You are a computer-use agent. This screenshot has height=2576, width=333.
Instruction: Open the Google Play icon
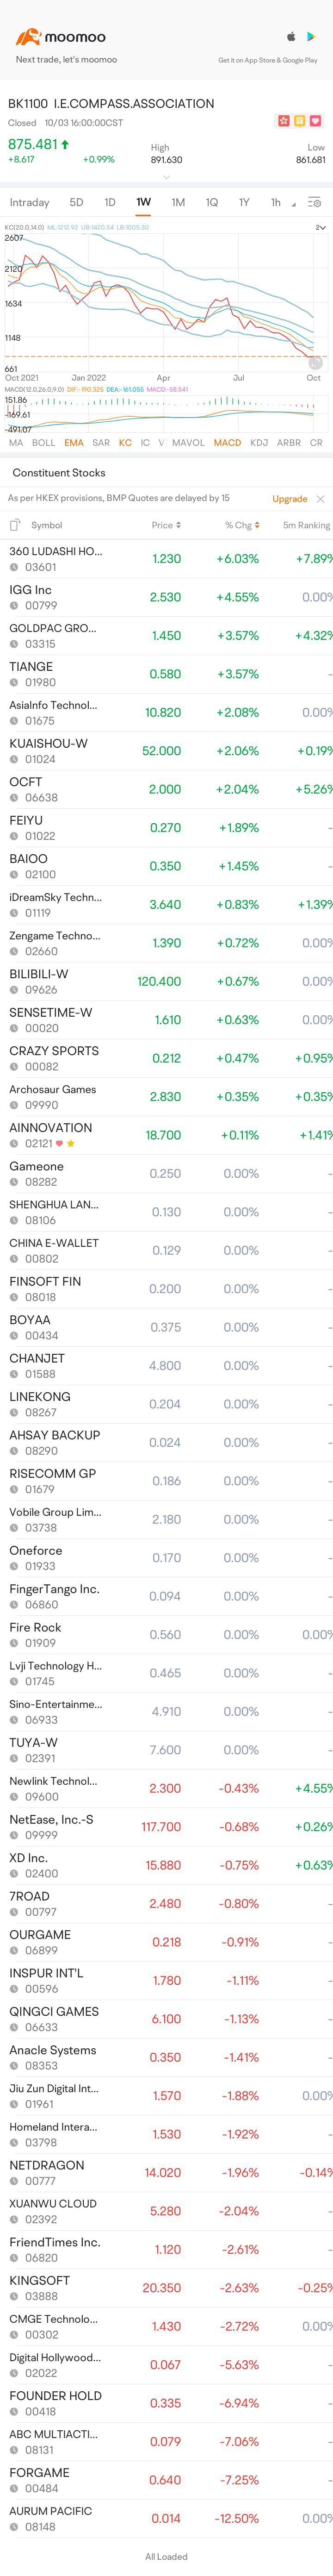coord(311,37)
